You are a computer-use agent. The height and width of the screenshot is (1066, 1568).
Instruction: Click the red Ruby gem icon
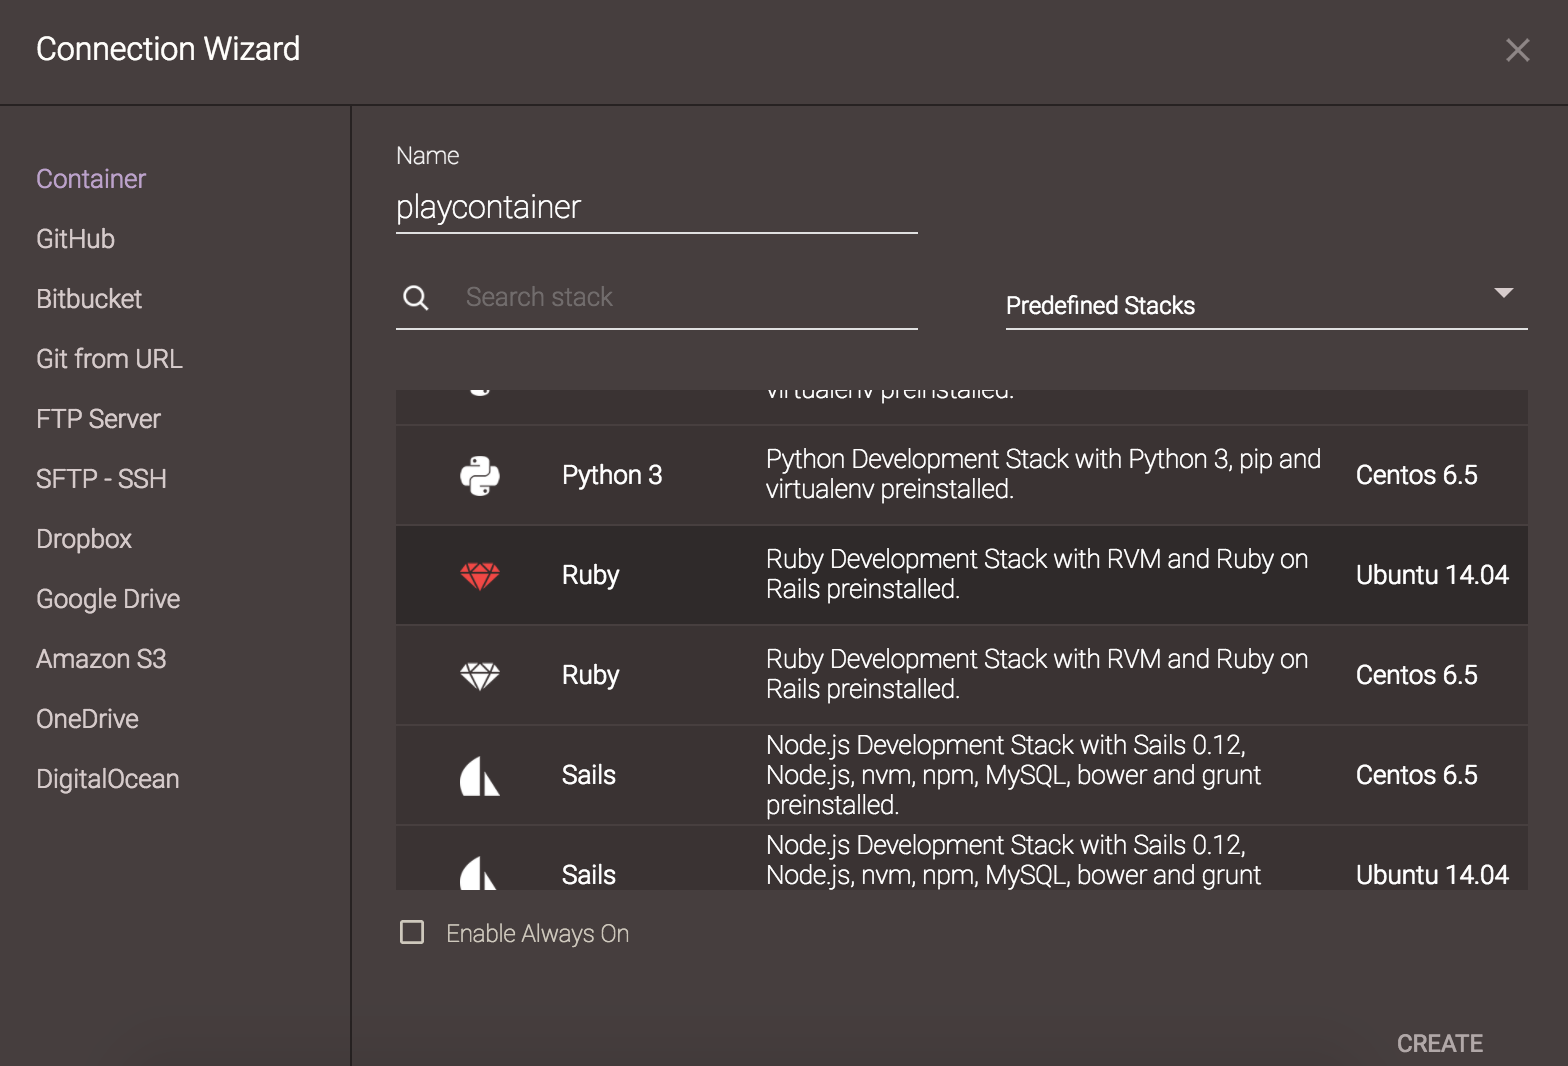pos(480,576)
